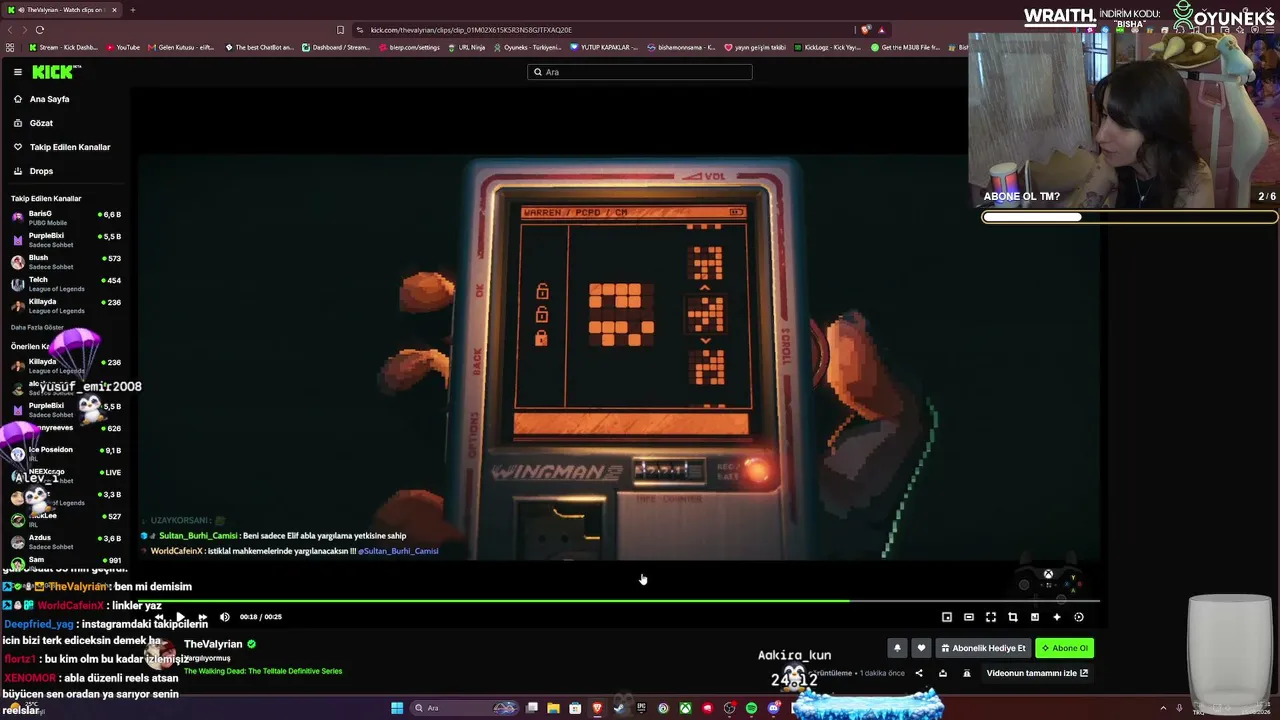Open Brave Shields icon in address bar
This screenshot has width=1280, height=720.
(x=866, y=30)
